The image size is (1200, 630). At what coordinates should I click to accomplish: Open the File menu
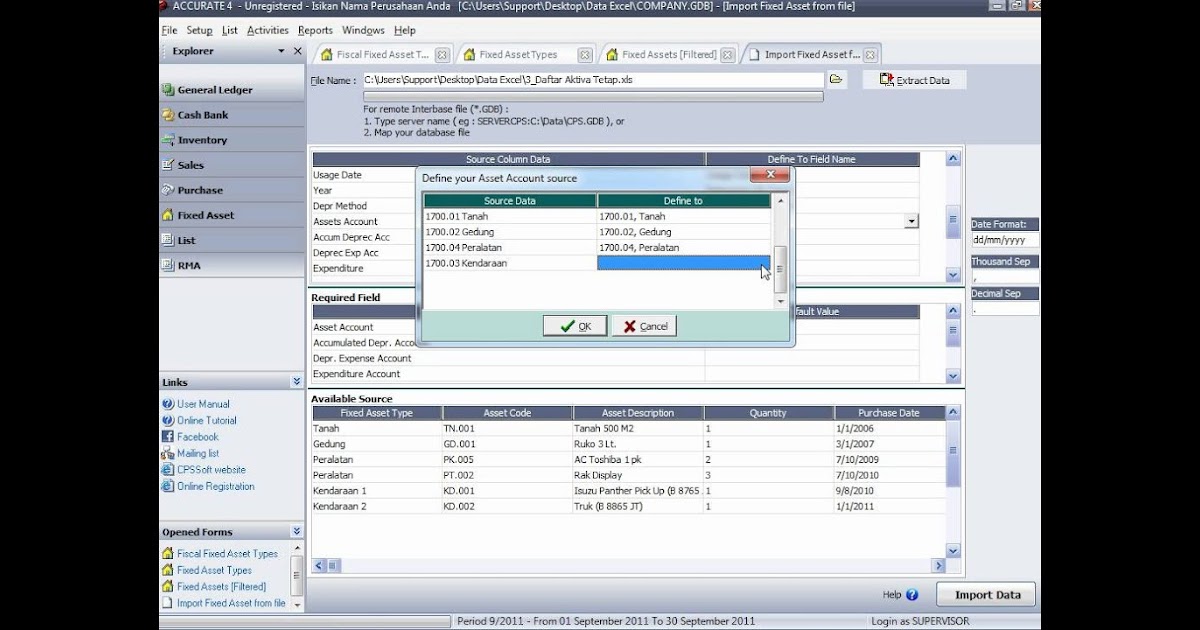click(169, 31)
